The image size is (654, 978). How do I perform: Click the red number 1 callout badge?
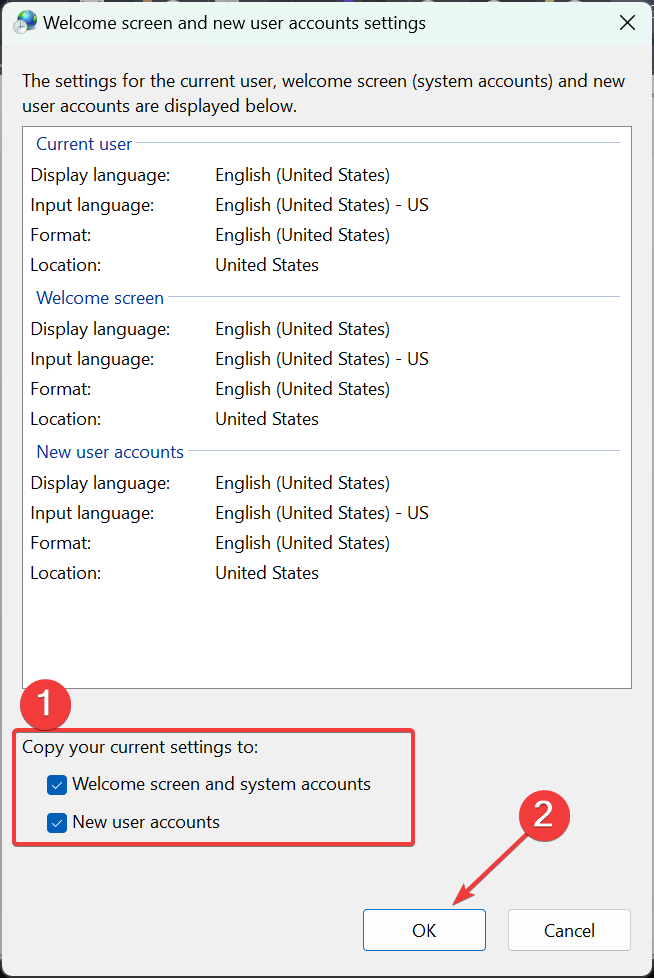pyautogui.click(x=45, y=705)
